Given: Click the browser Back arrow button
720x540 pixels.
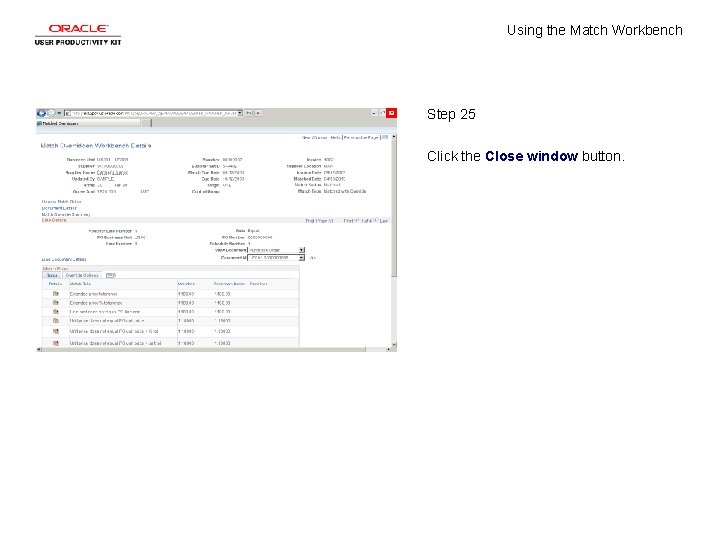Looking at the screenshot, I should coord(41,113).
